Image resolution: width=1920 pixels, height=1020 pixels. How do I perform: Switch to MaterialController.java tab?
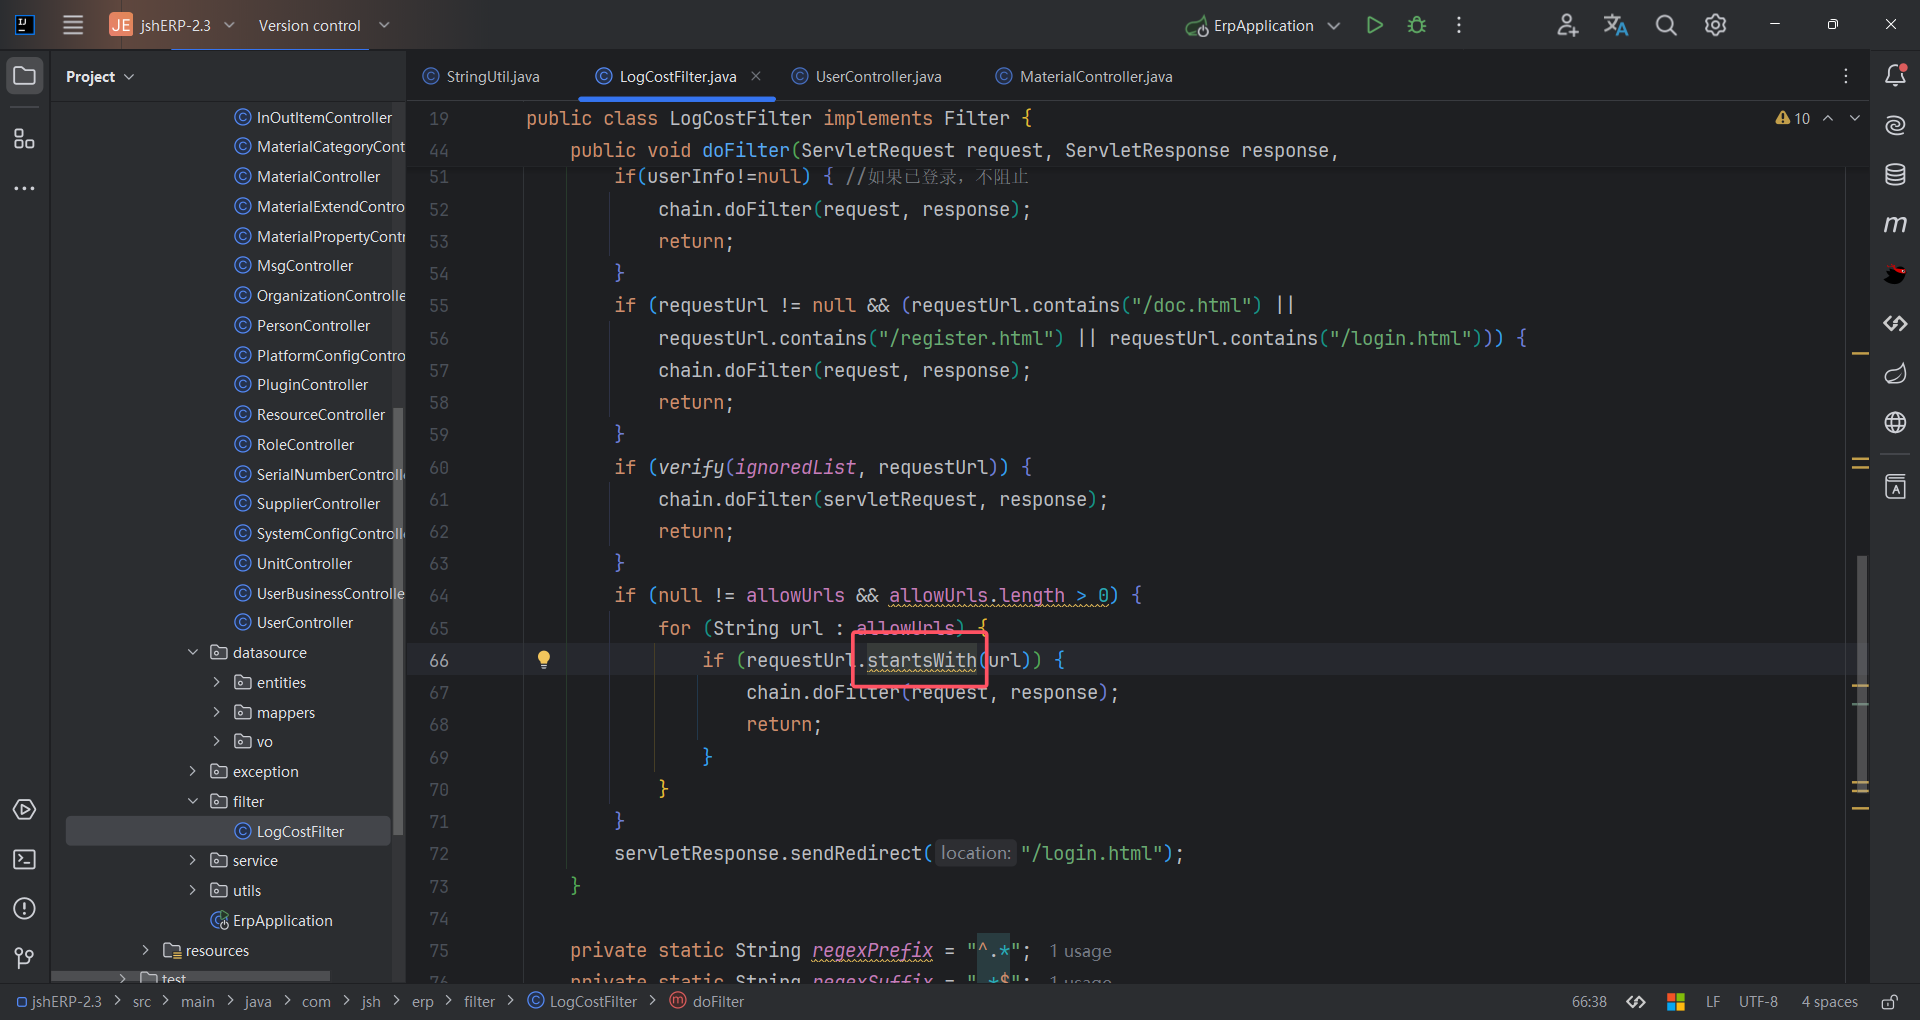coord(1083,76)
